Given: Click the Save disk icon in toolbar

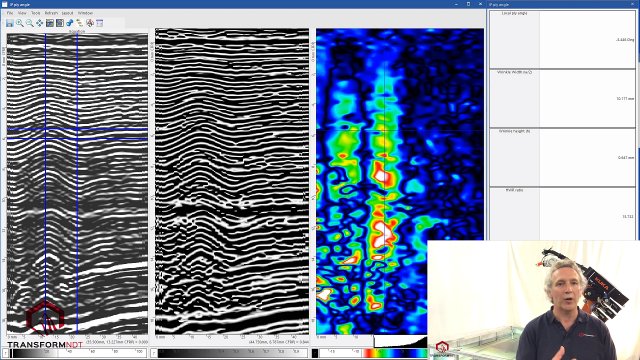Looking at the screenshot, I should click(10, 23).
